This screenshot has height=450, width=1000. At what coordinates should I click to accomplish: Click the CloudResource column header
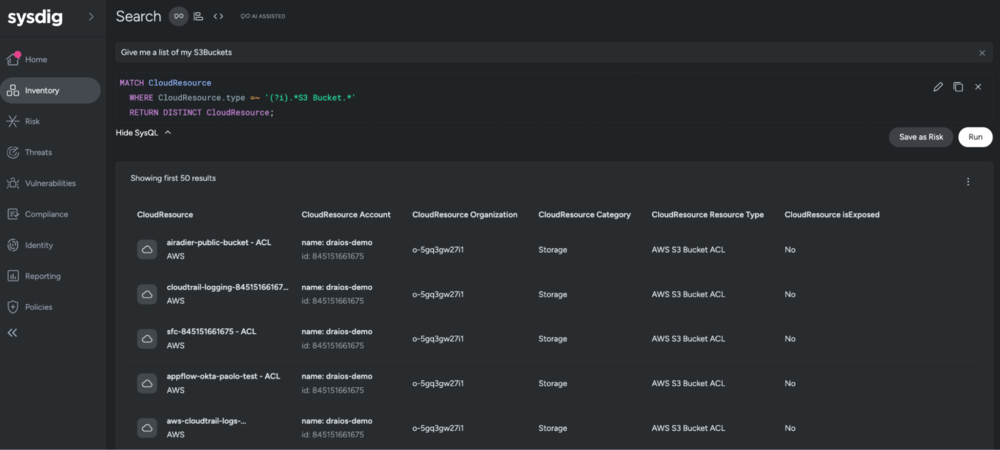point(165,215)
